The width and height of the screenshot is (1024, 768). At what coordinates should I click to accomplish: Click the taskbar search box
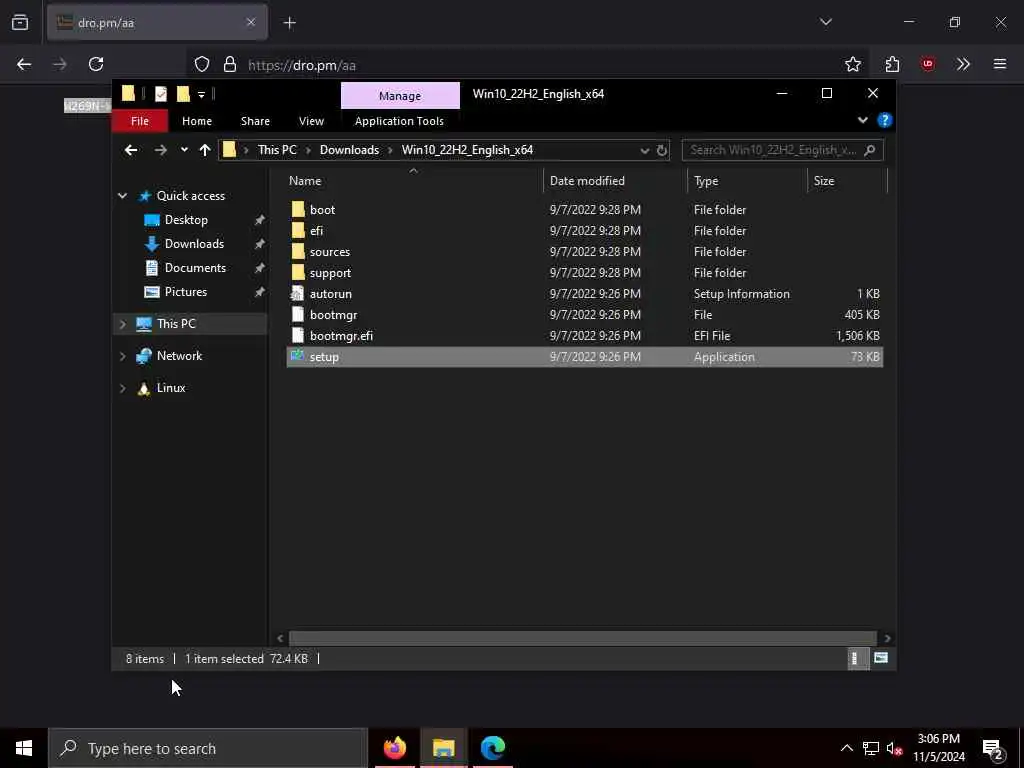(208, 748)
